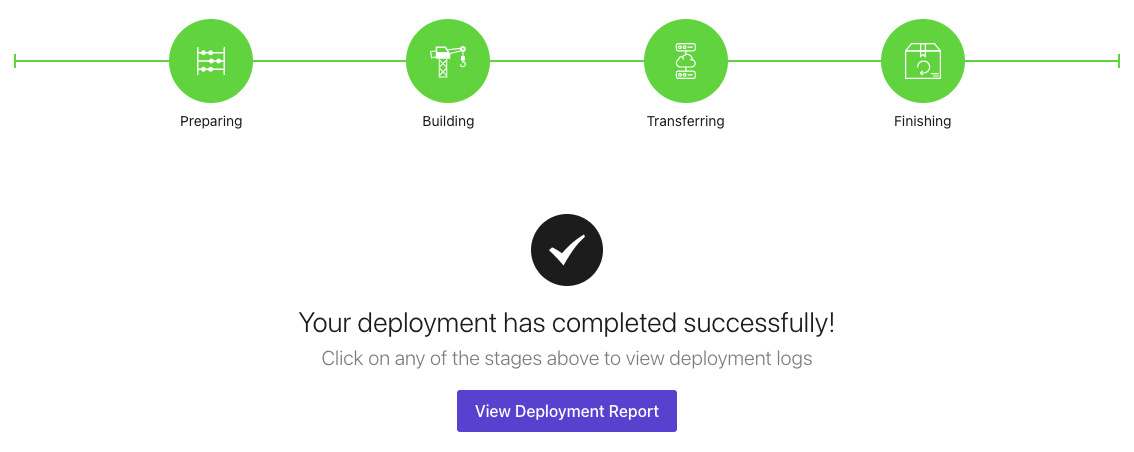Click progress line between Preparing and Building
Viewport: 1134px width, 452px height.
coord(329,61)
